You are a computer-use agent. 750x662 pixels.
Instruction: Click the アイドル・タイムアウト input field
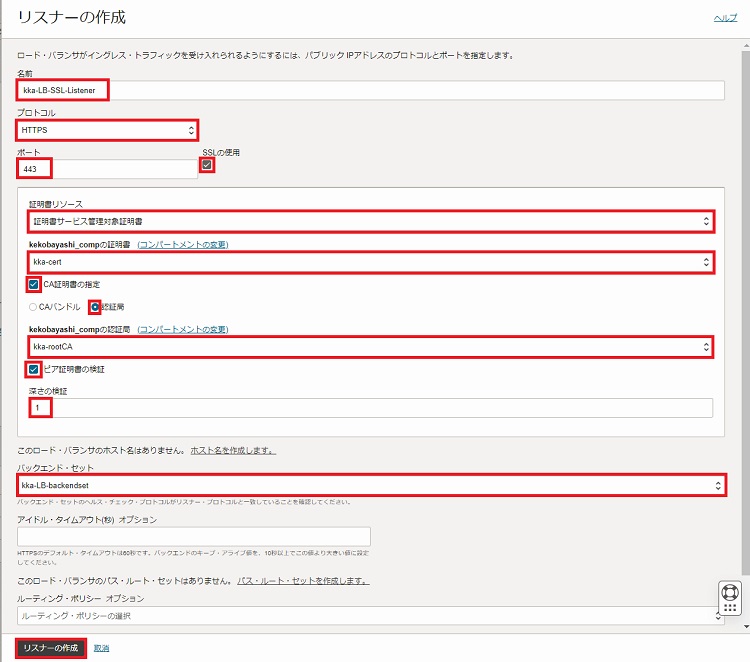tap(194, 537)
